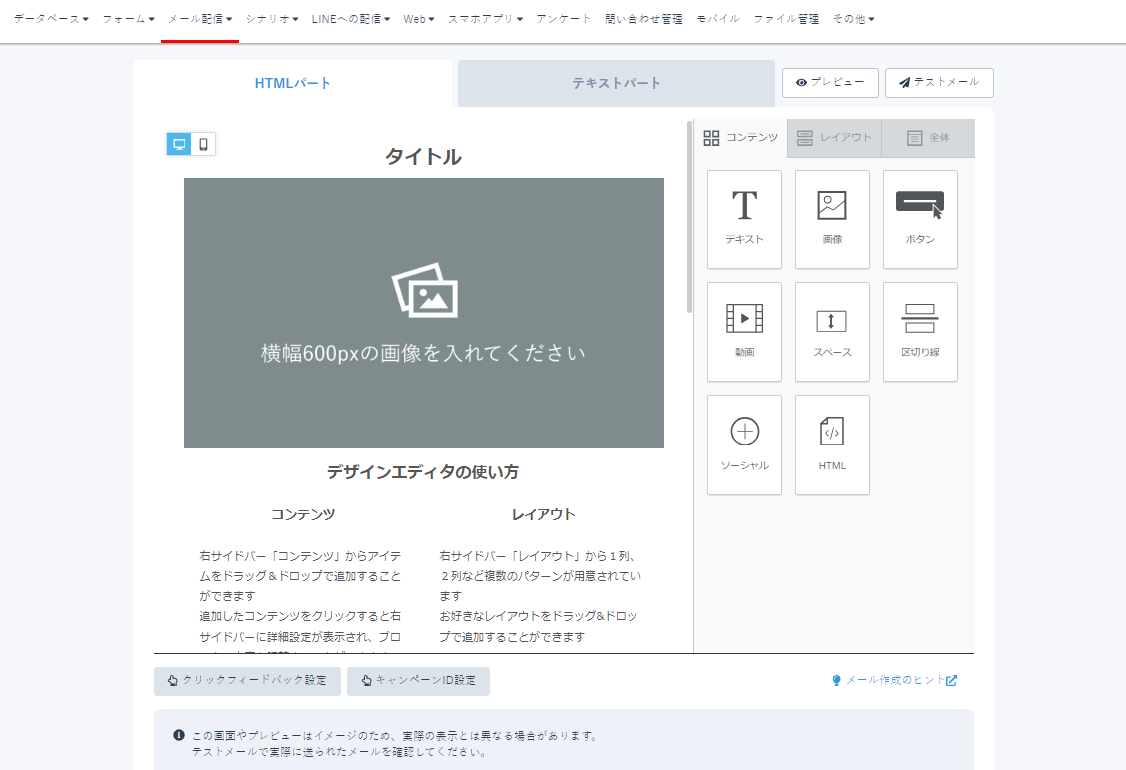Select the 画像 (image) content icon
Image resolution: width=1126 pixels, height=770 pixels.
pos(832,219)
